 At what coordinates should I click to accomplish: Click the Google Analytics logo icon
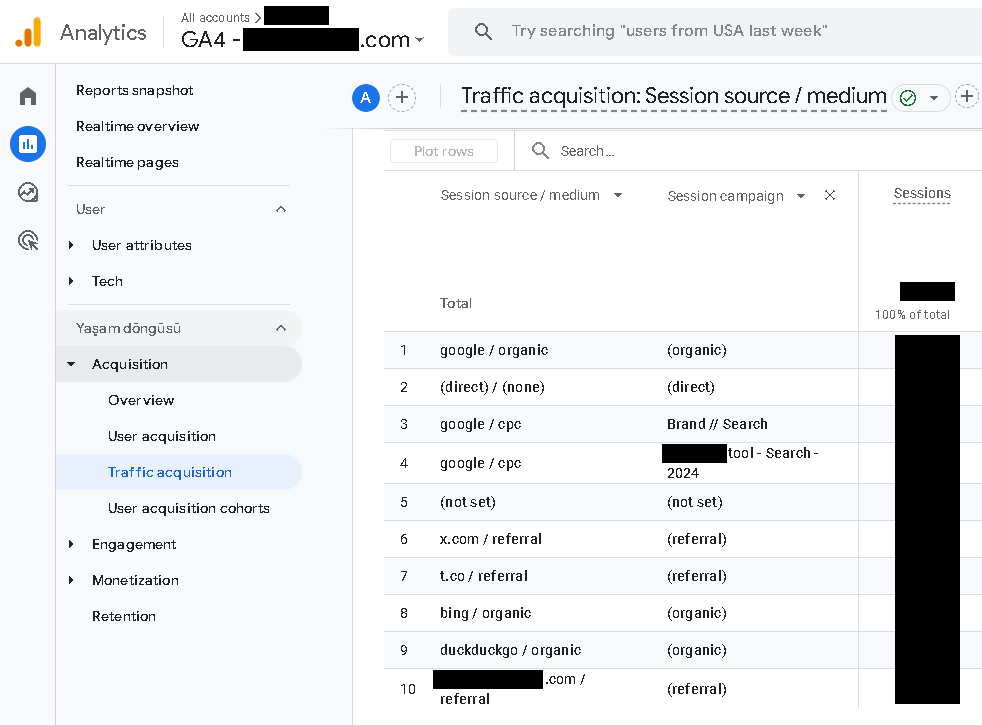(x=28, y=32)
